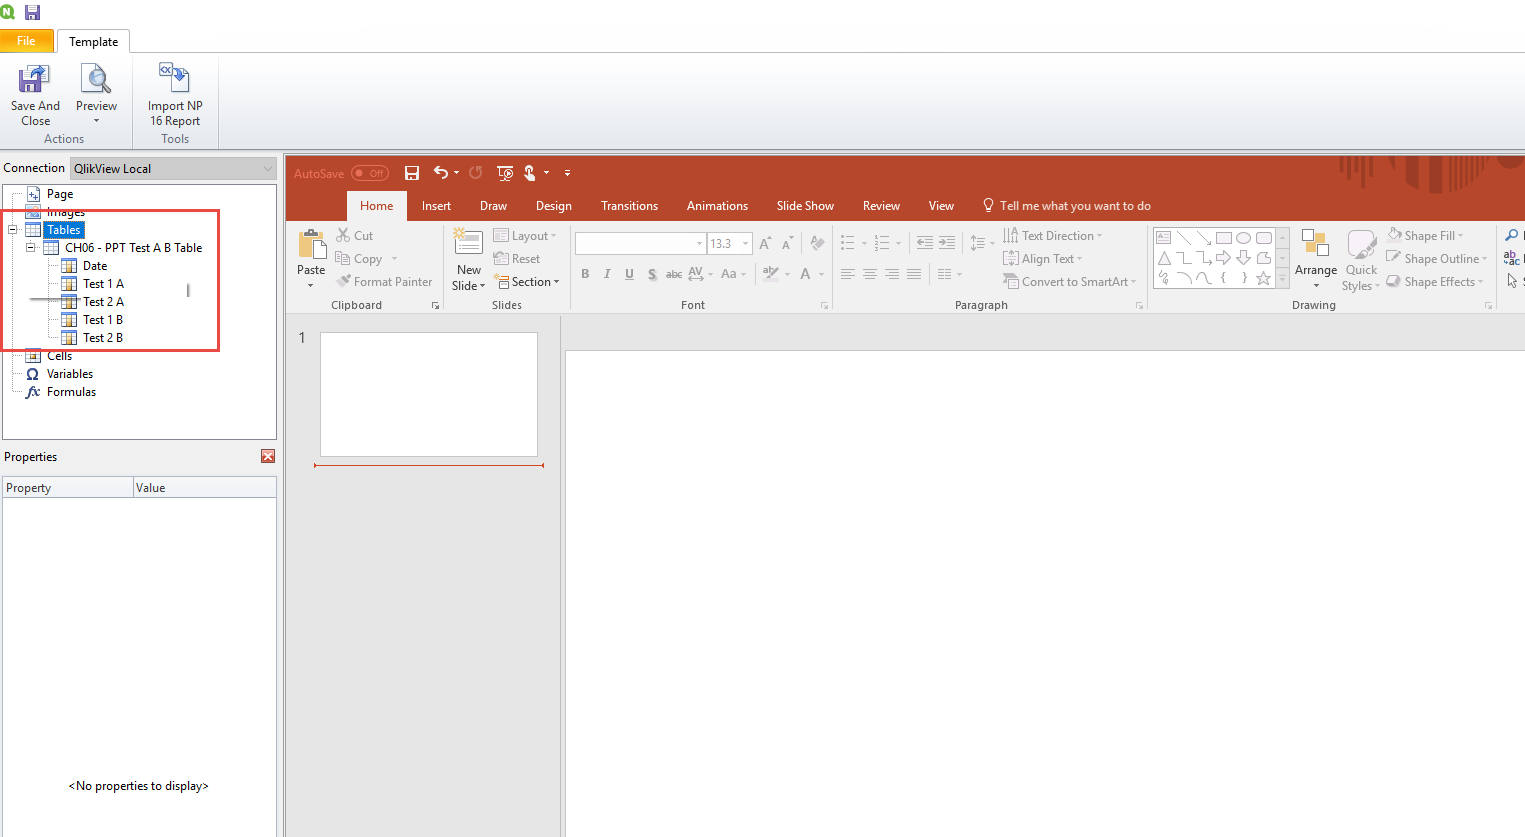Increase list indent level
Screen dimensions: 1525x837
pos(947,243)
